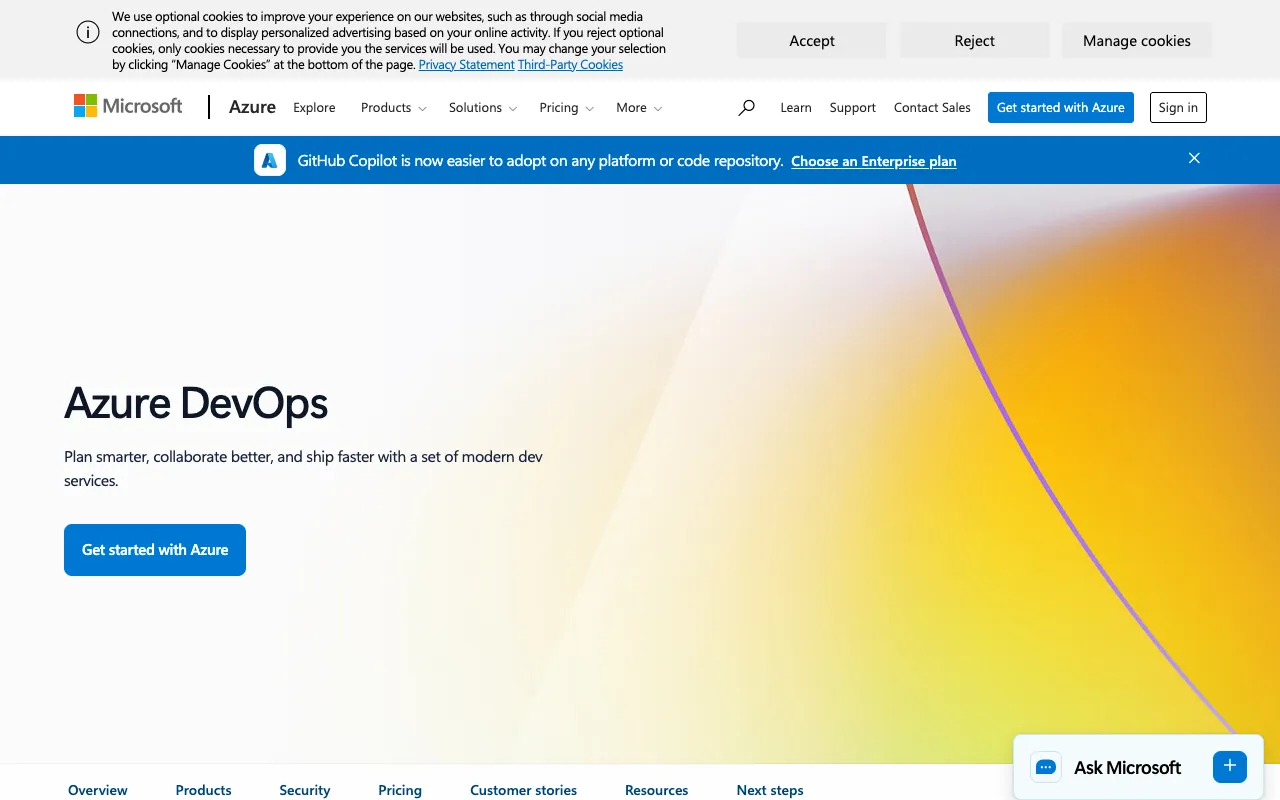Click the Azure icon in the announcement banner
This screenshot has width=1280, height=800.
tap(269, 159)
